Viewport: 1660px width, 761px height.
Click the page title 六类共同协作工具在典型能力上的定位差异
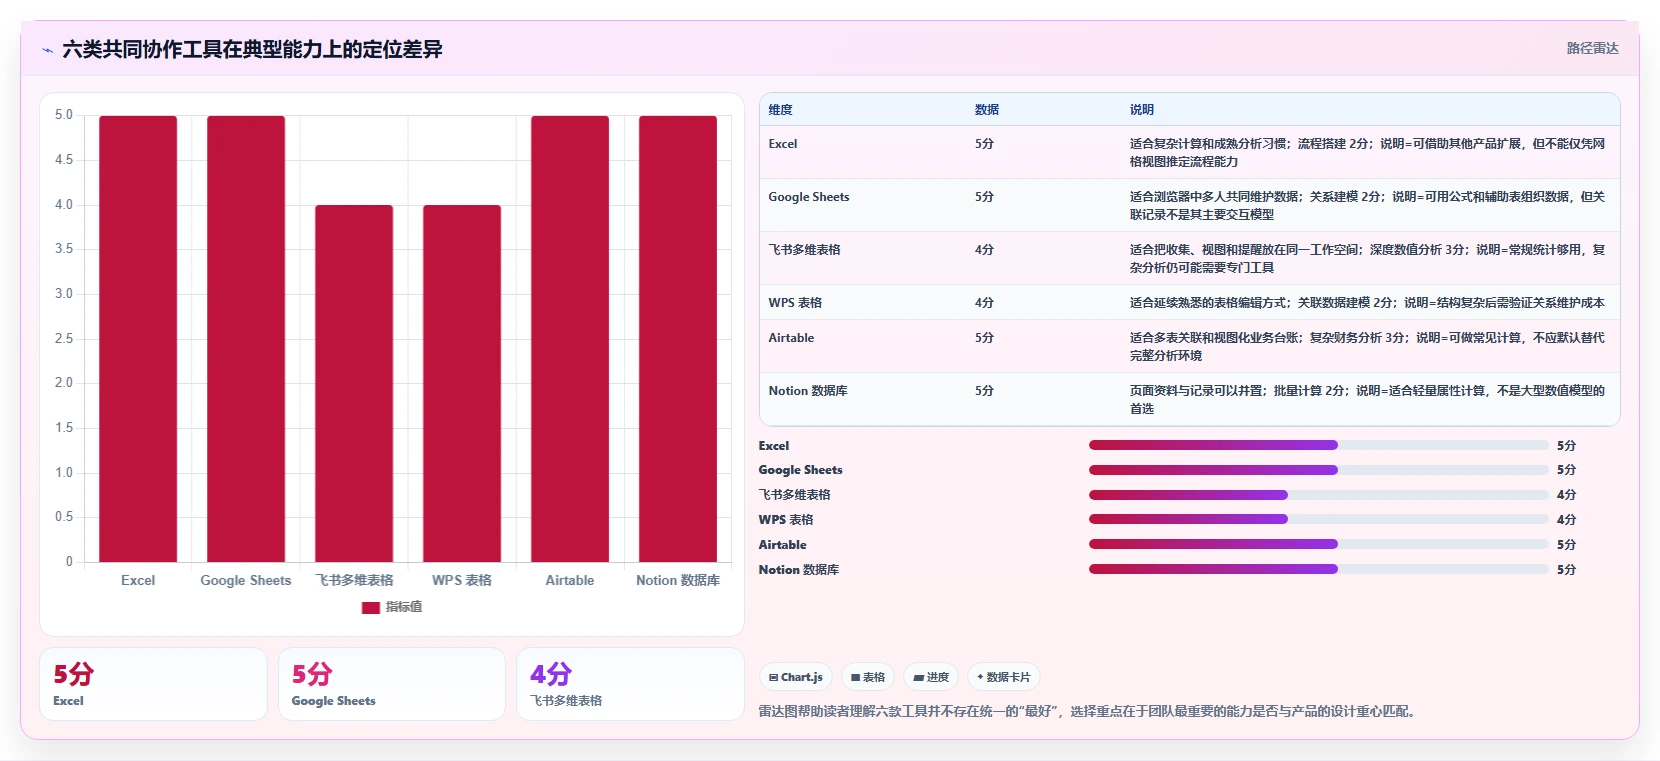252,49
